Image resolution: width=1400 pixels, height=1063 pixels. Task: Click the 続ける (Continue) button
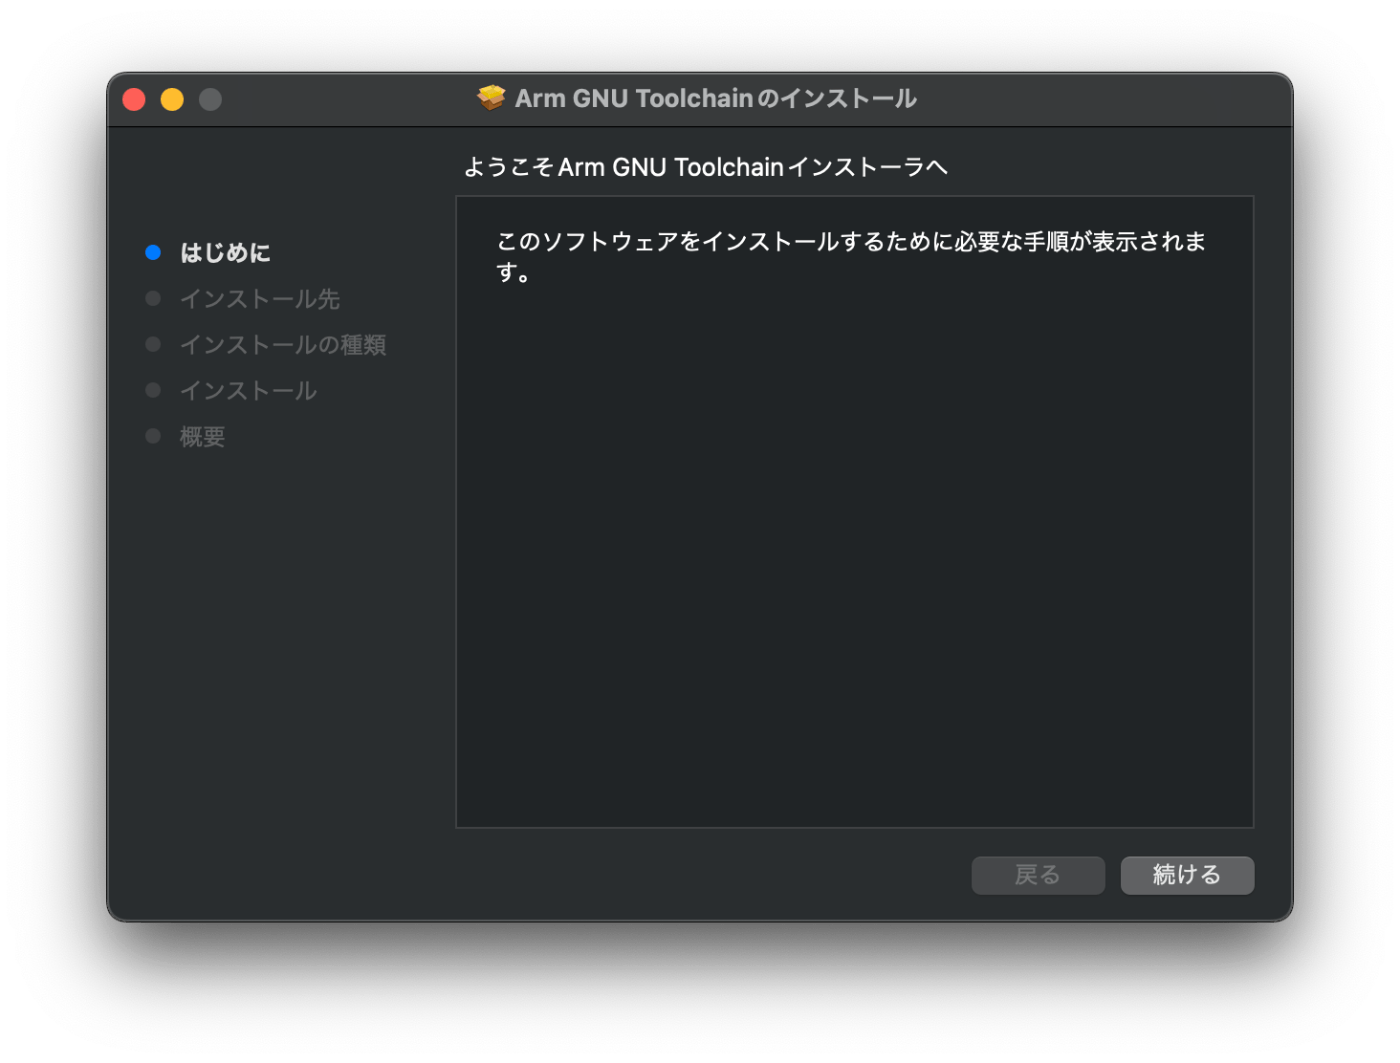pyautogui.click(x=1187, y=875)
